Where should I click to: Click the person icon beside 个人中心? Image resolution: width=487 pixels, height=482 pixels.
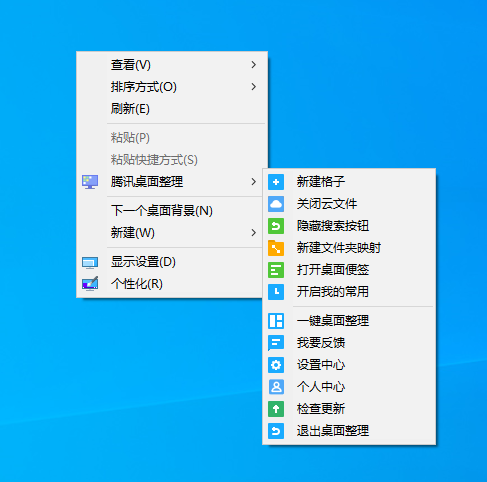coord(276,387)
